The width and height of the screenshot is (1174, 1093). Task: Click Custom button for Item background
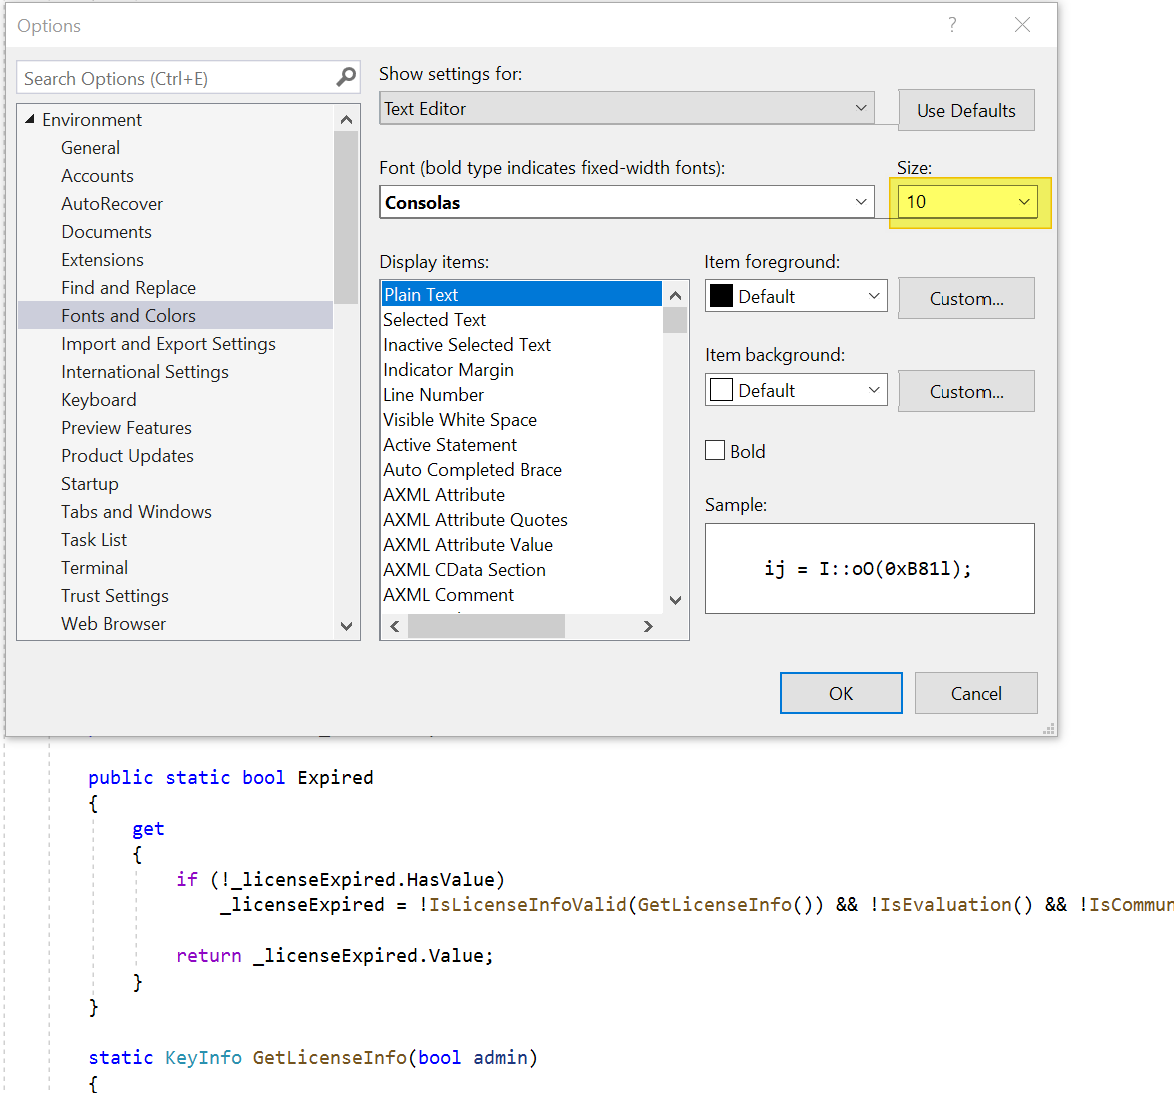click(x=967, y=391)
